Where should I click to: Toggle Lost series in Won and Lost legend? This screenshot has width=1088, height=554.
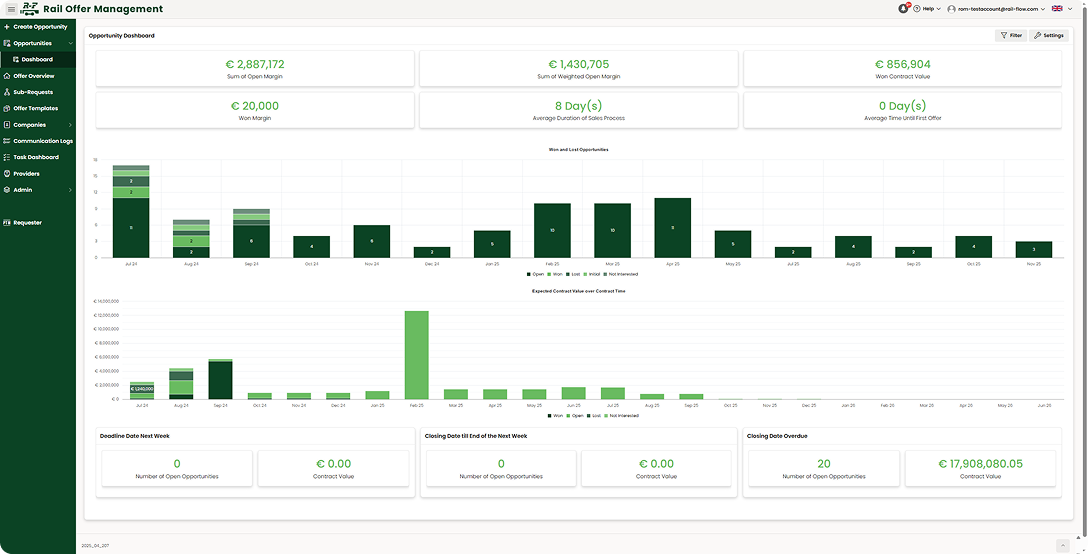pyautogui.click(x=575, y=274)
